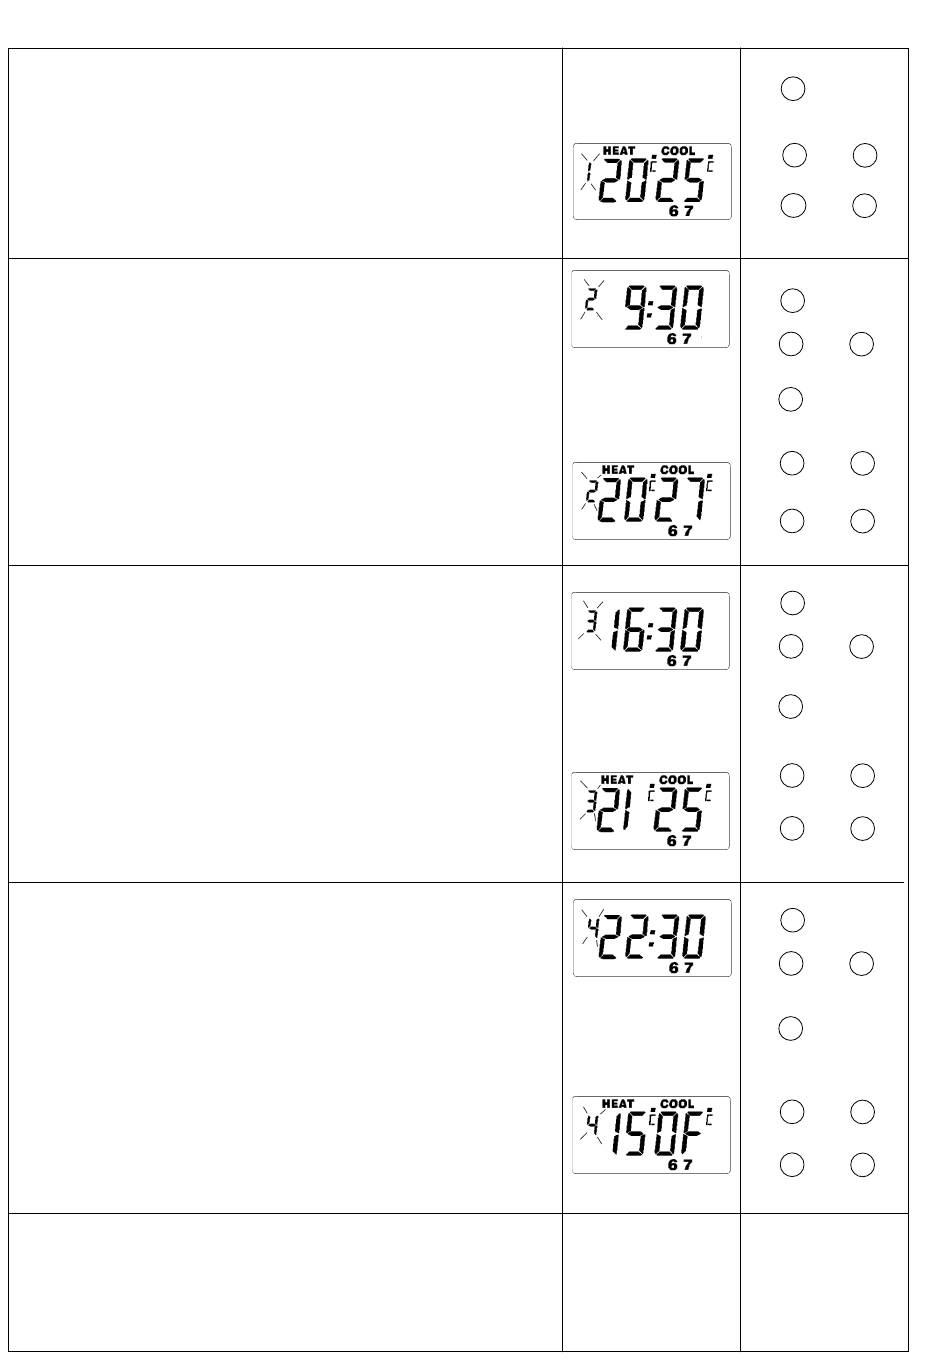This screenshot has height=1370, width=950.
Task: Click the LCD display showing 9:30
Action: pyautogui.click(x=651, y=309)
